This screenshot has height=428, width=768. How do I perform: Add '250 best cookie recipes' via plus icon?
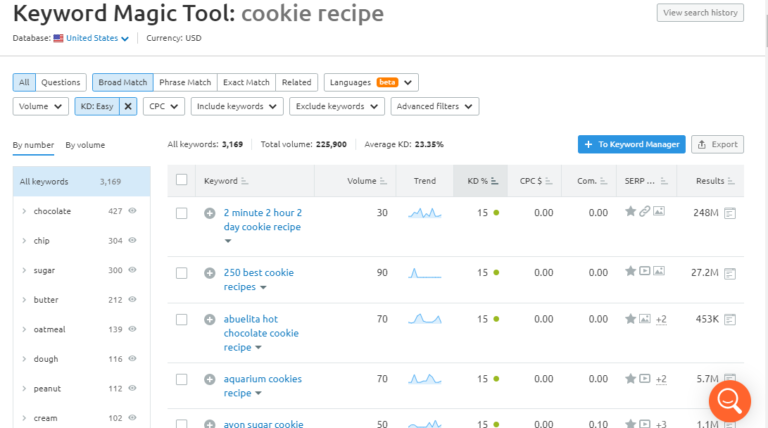[210, 273]
